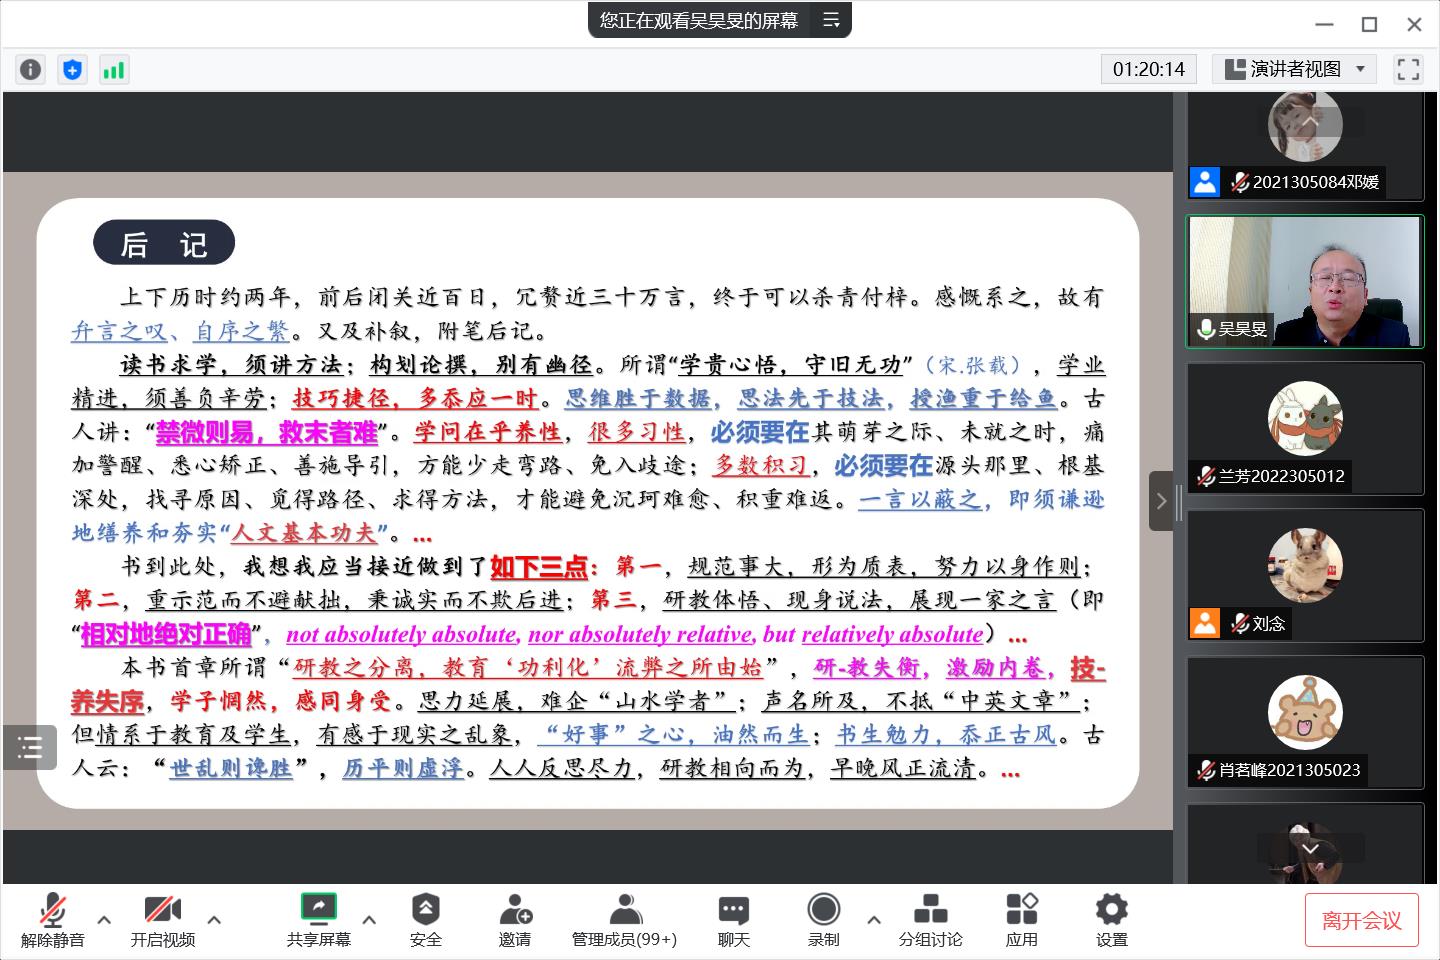Open the screen share options menu

[369, 919]
